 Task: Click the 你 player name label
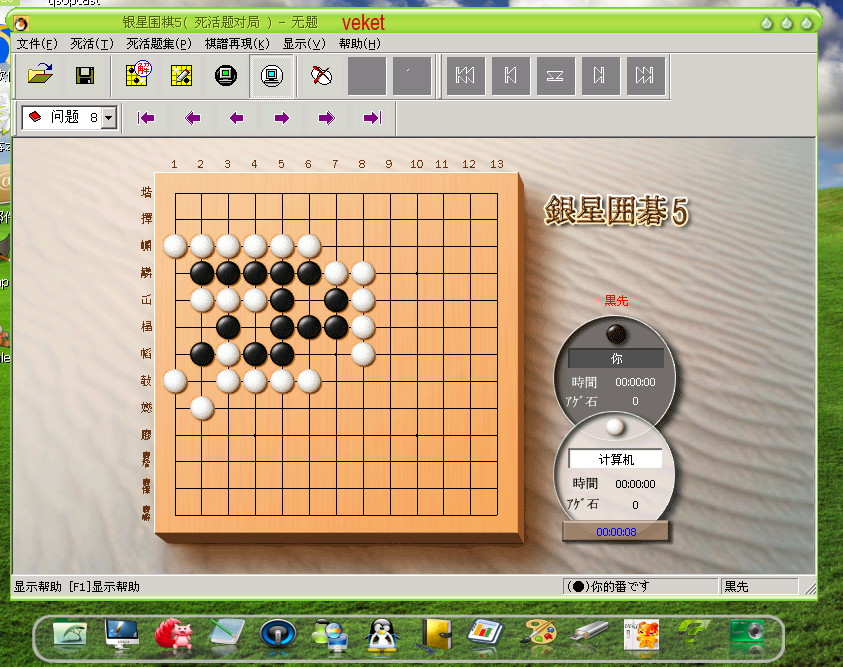point(616,358)
